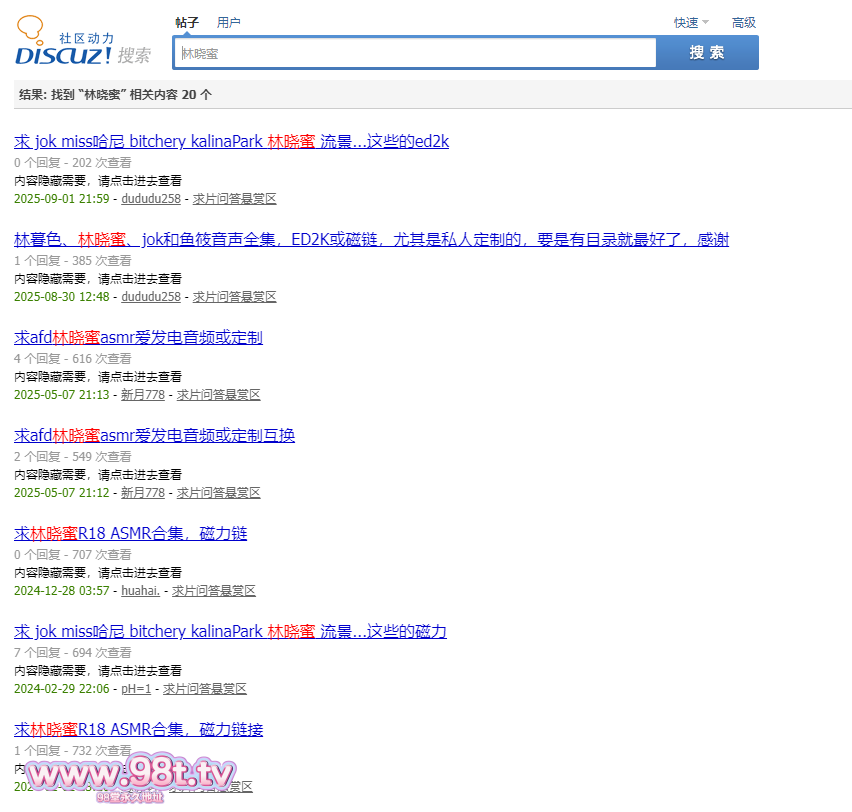Focus the search keyword input field
The image size is (852, 812).
414,53
